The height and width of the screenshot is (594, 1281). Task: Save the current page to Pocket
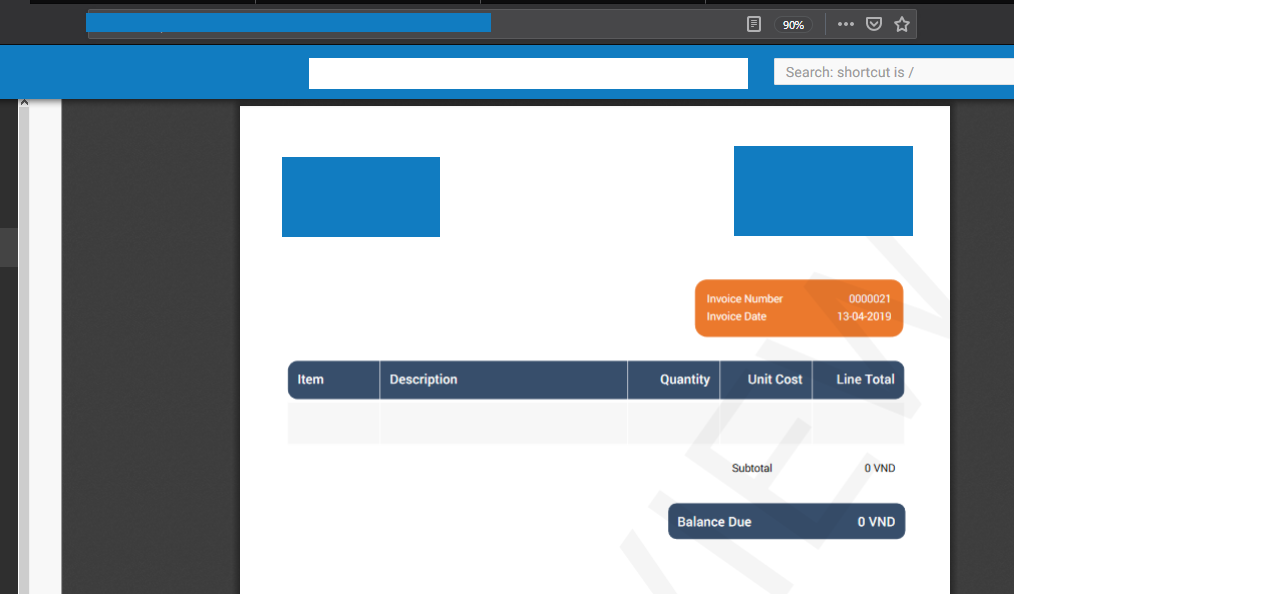pyautogui.click(x=873, y=23)
